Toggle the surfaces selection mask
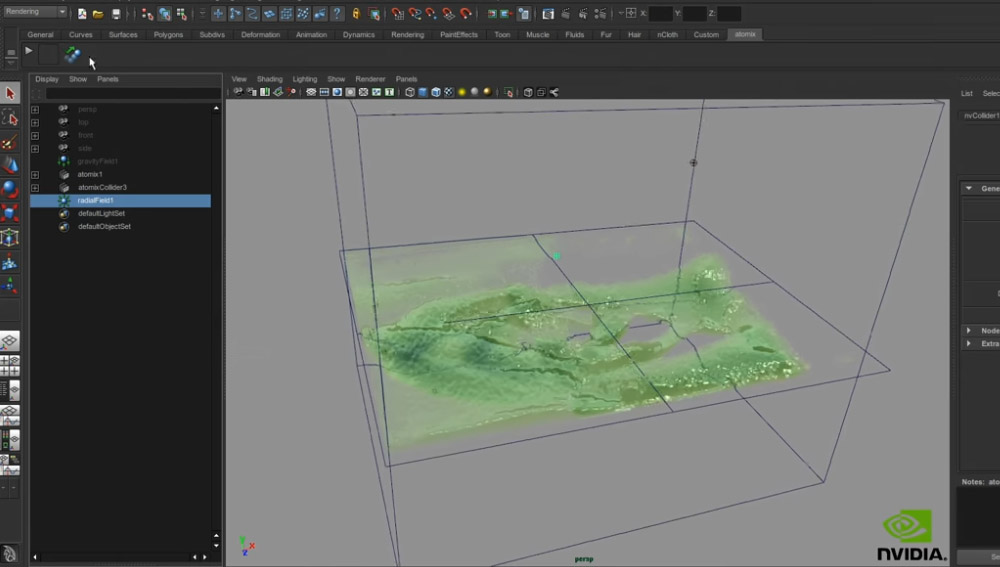Screen dimensions: 1000x567 coord(269,13)
